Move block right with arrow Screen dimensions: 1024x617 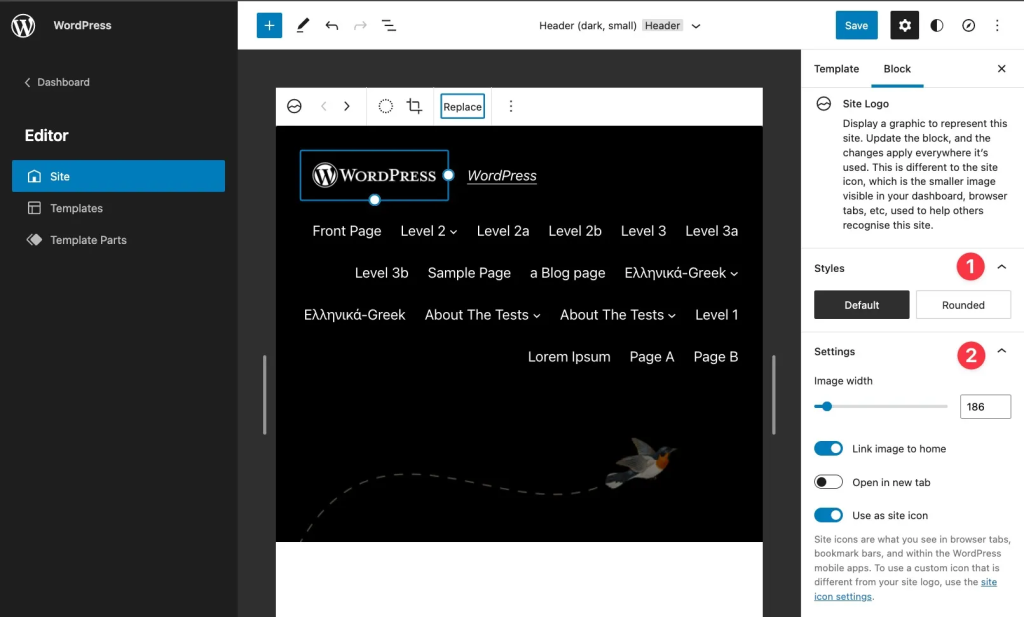tap(347, 106)
